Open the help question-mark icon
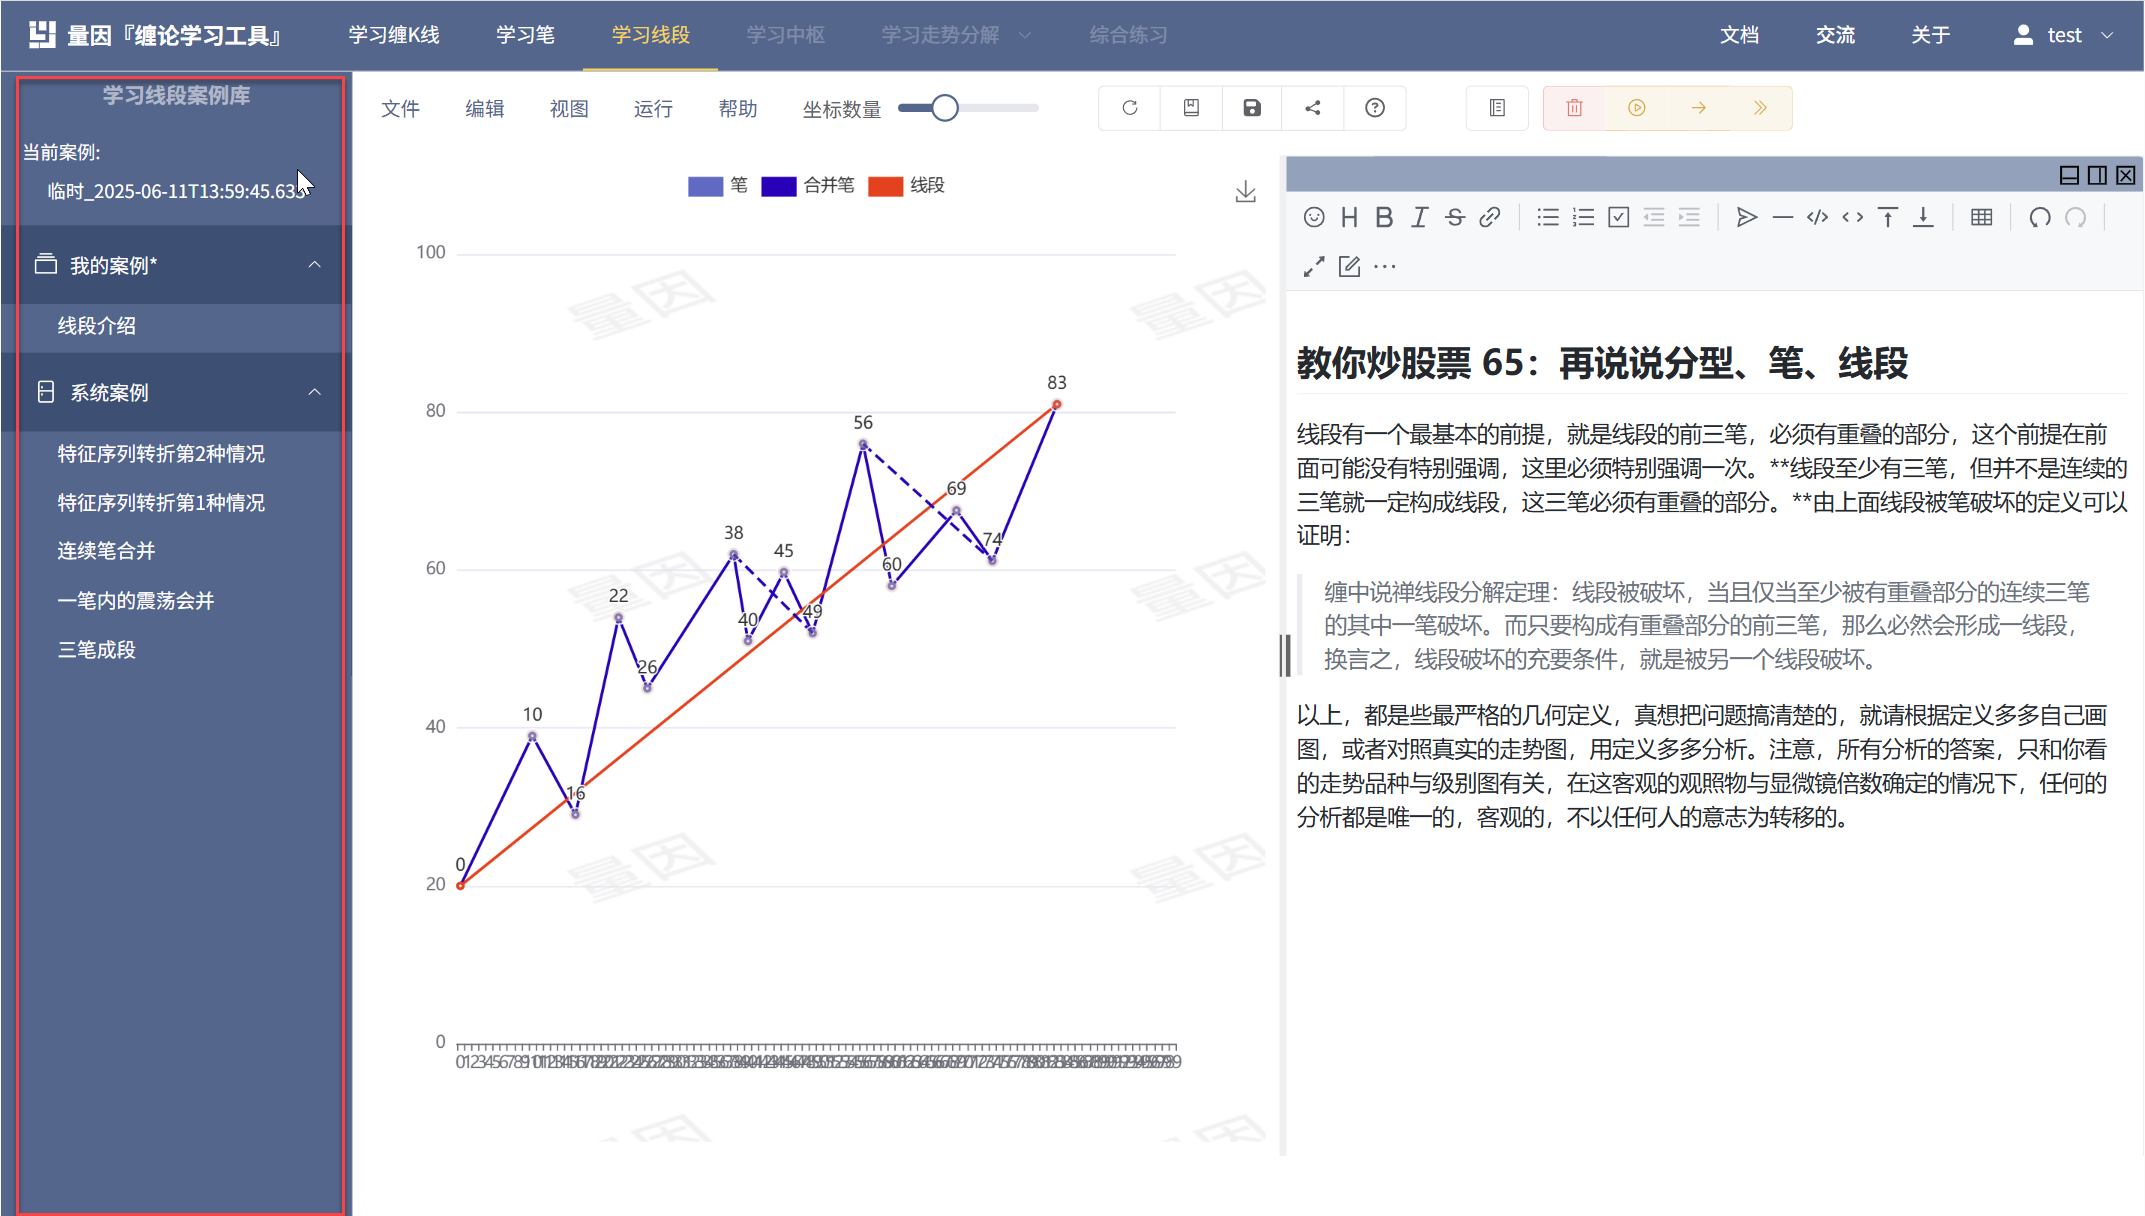 pos(1375,108)
